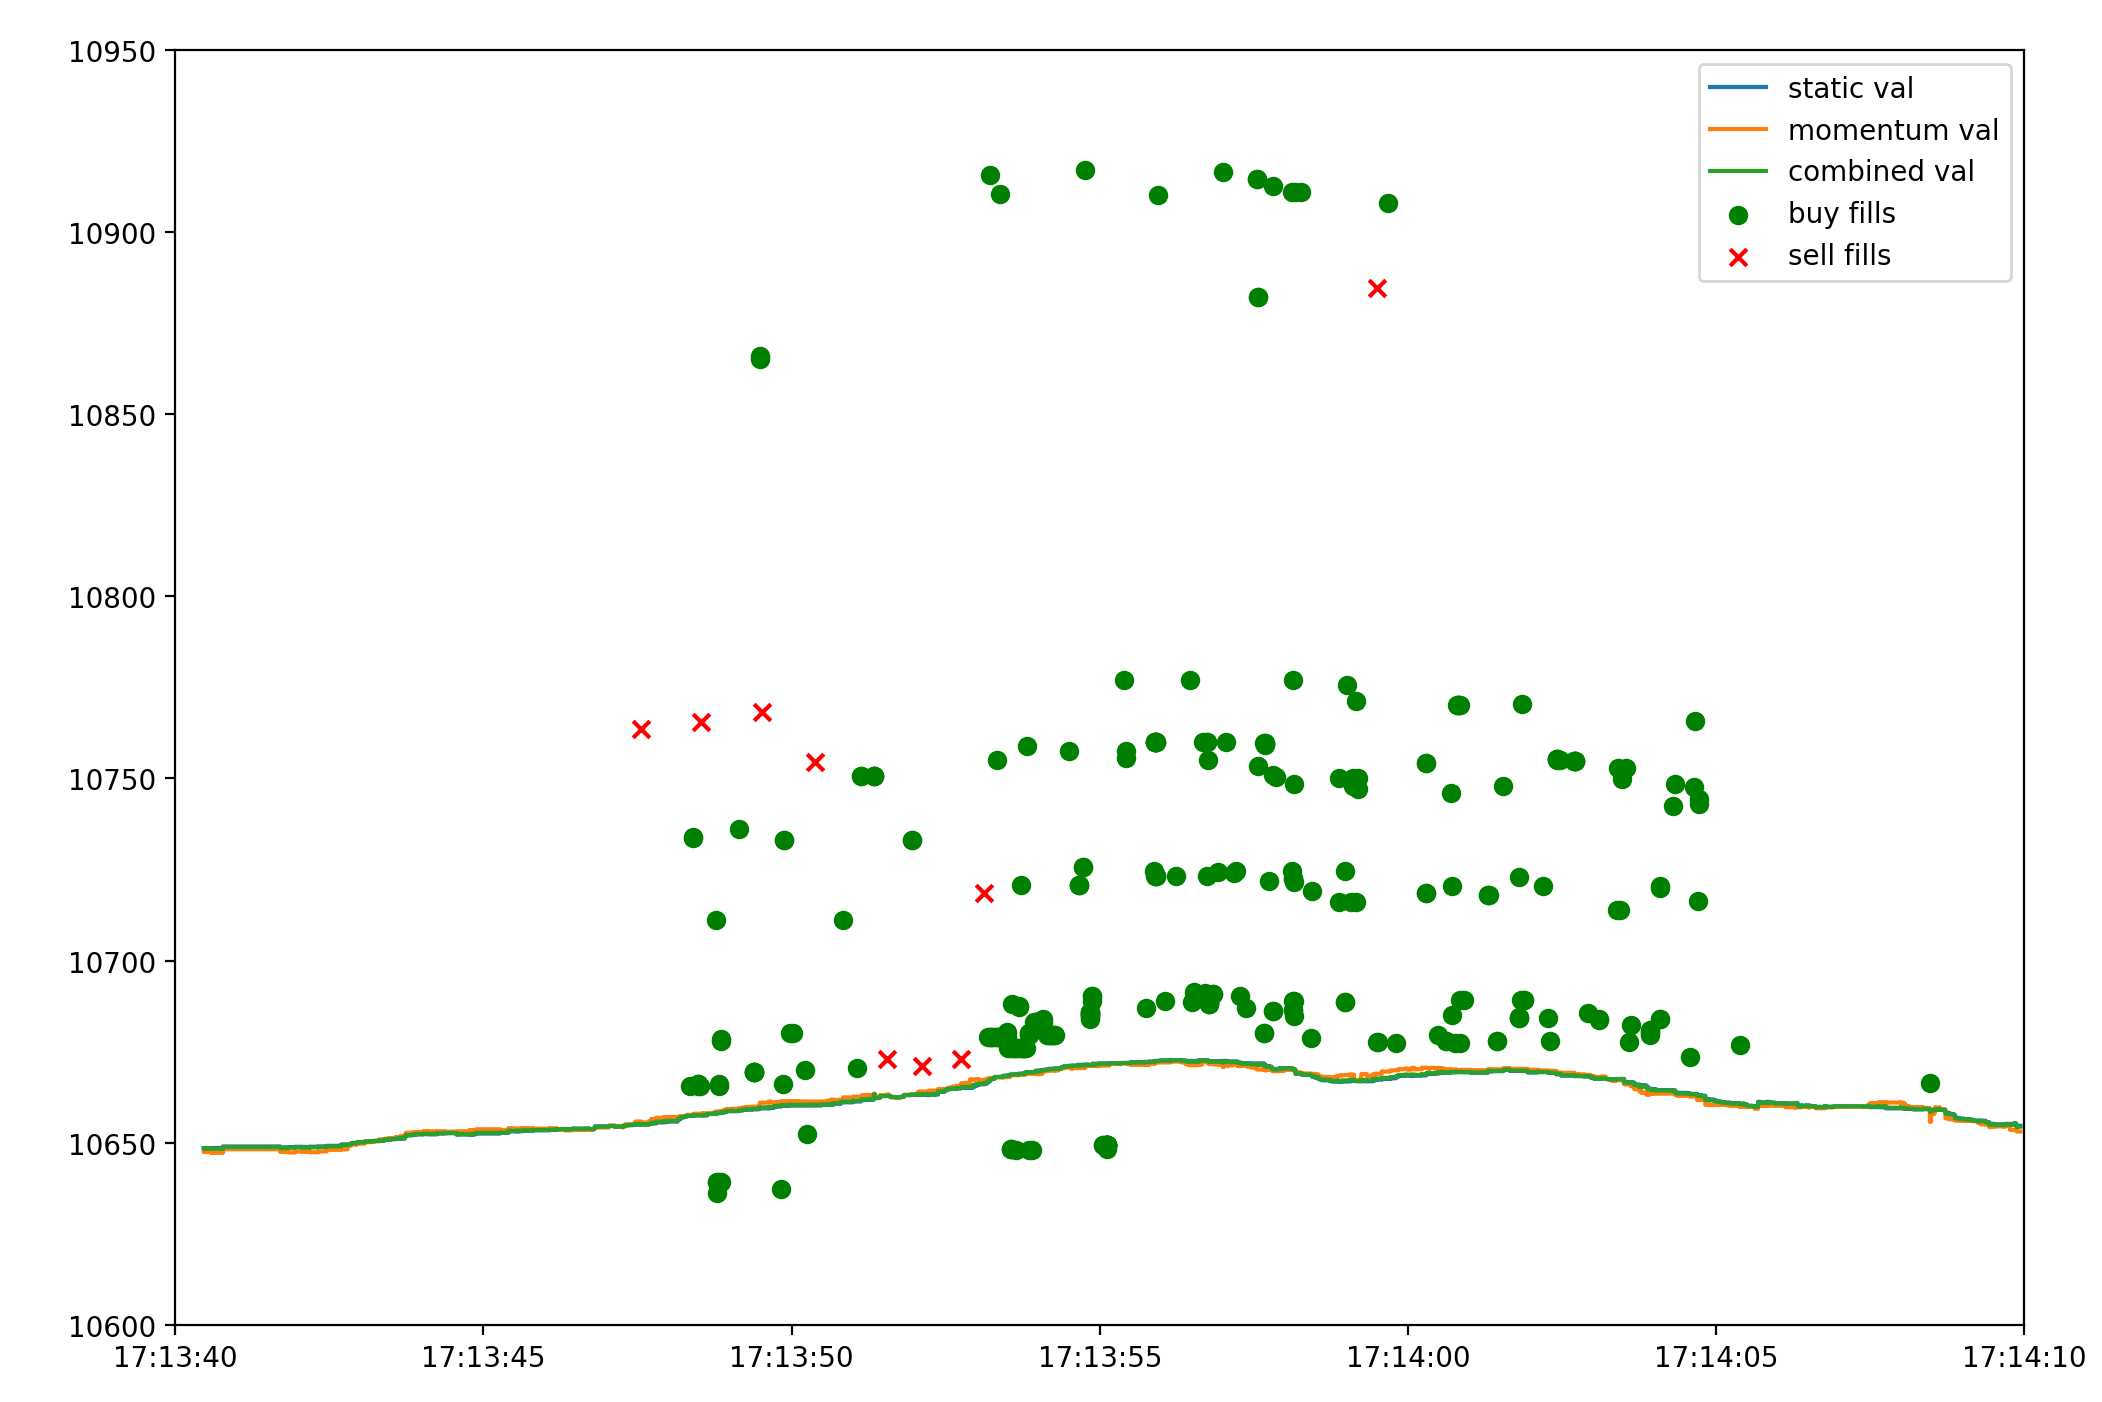The width and height of the screenshot is (2102, 1402).
Task: Click the 'static val' legend label
Action: (1850, 88)
